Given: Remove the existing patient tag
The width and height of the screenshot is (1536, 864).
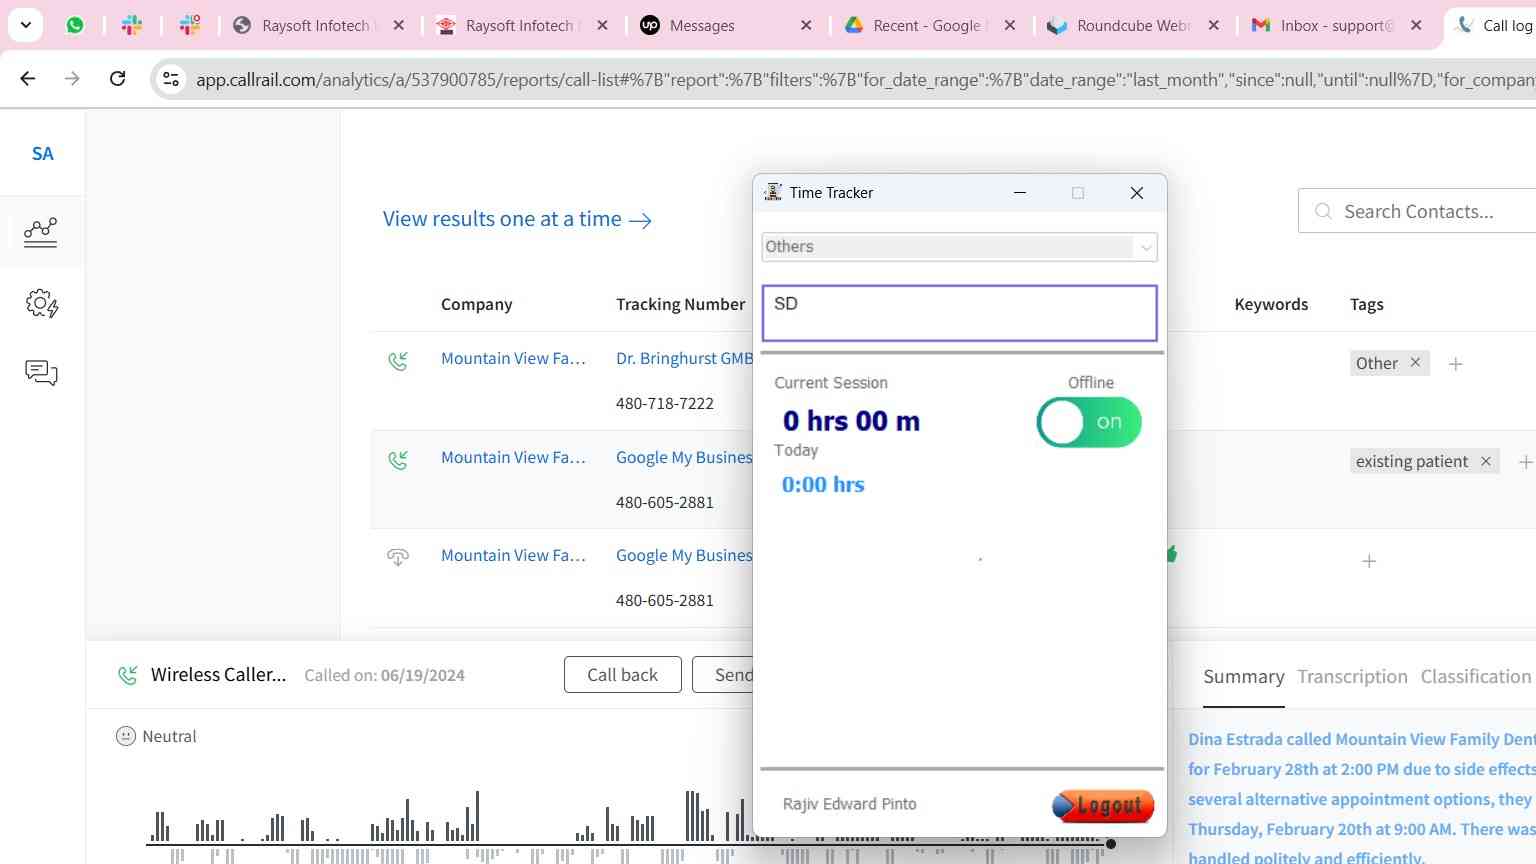Looking at the screenshot, I should (1486, 461).
